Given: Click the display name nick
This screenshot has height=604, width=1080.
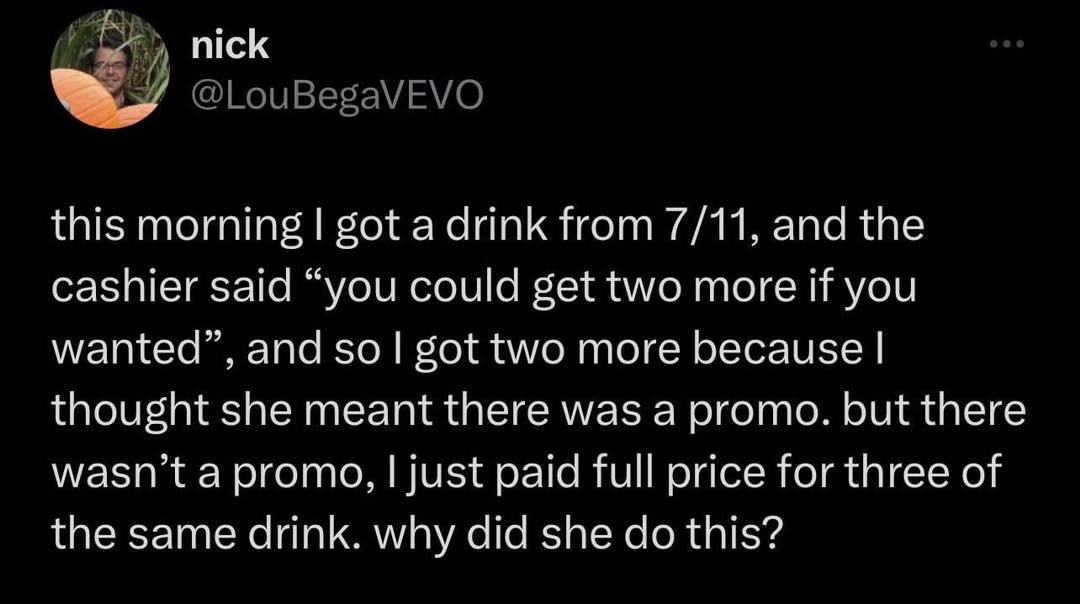Looking at the screenshot, I should tap(229, 46).
